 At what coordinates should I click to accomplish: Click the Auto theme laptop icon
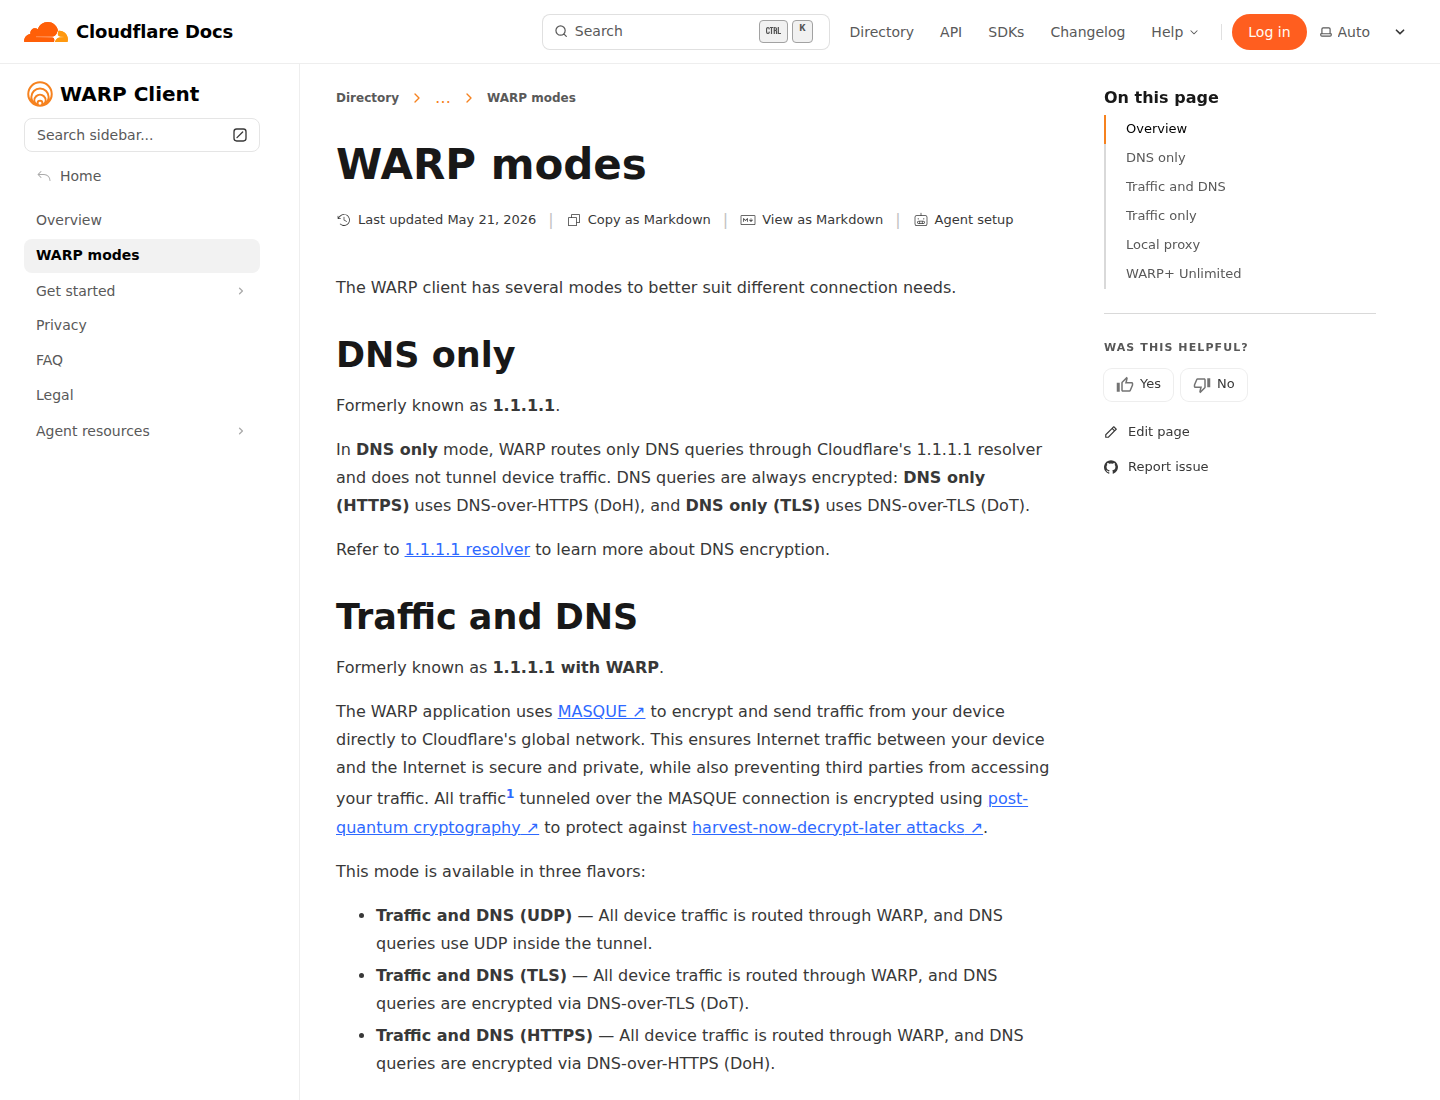[1326, 32]
